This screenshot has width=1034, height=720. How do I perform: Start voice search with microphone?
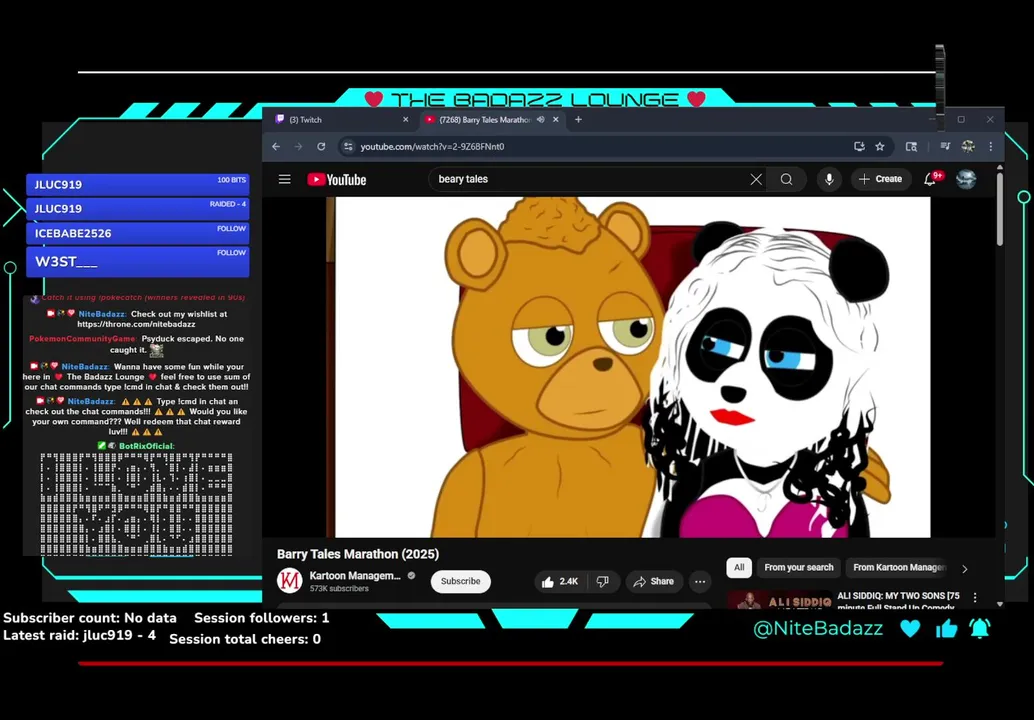click(829, 179)
